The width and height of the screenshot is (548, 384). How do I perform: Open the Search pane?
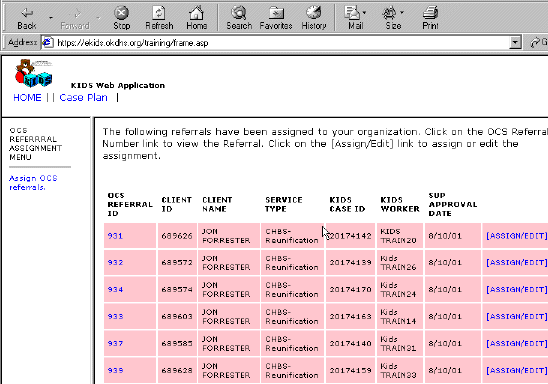(x=239, y=18)
